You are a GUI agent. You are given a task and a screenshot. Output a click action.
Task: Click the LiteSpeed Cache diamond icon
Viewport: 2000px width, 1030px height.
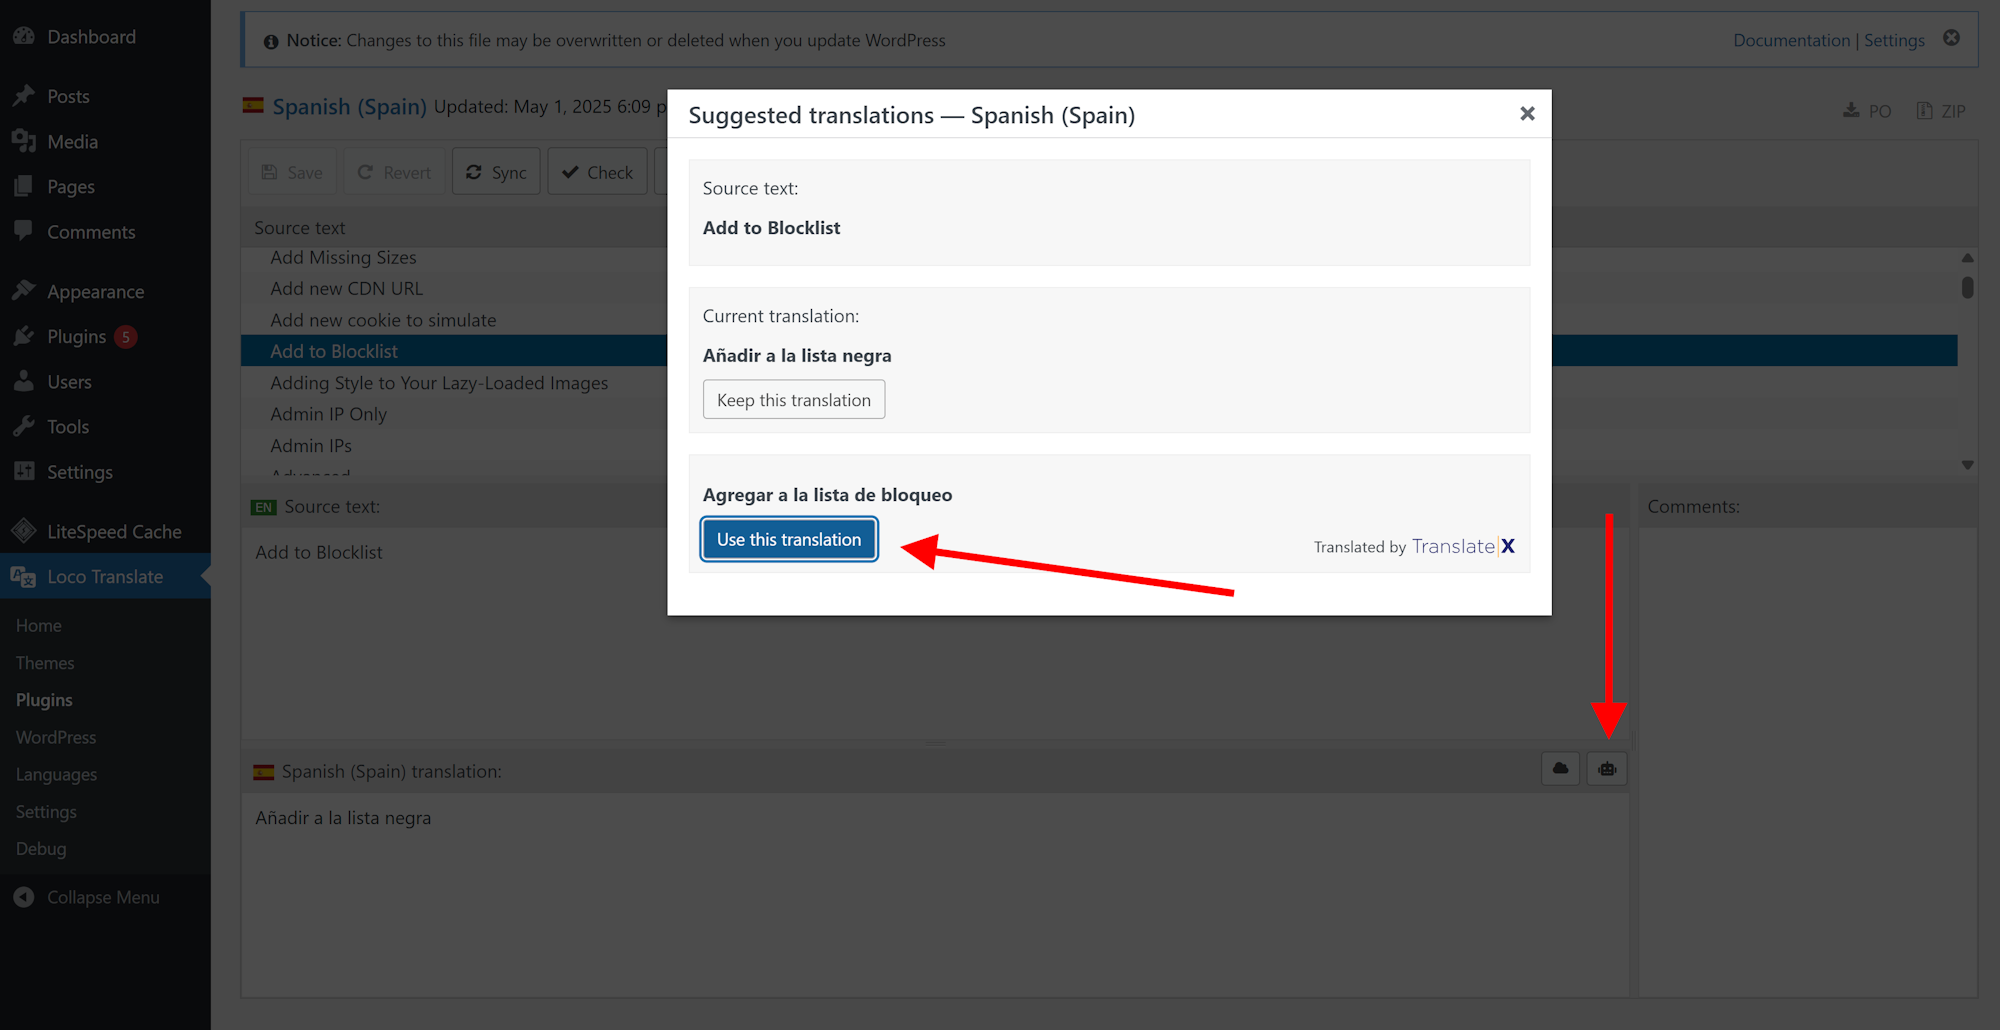click(x=24, y=531)
